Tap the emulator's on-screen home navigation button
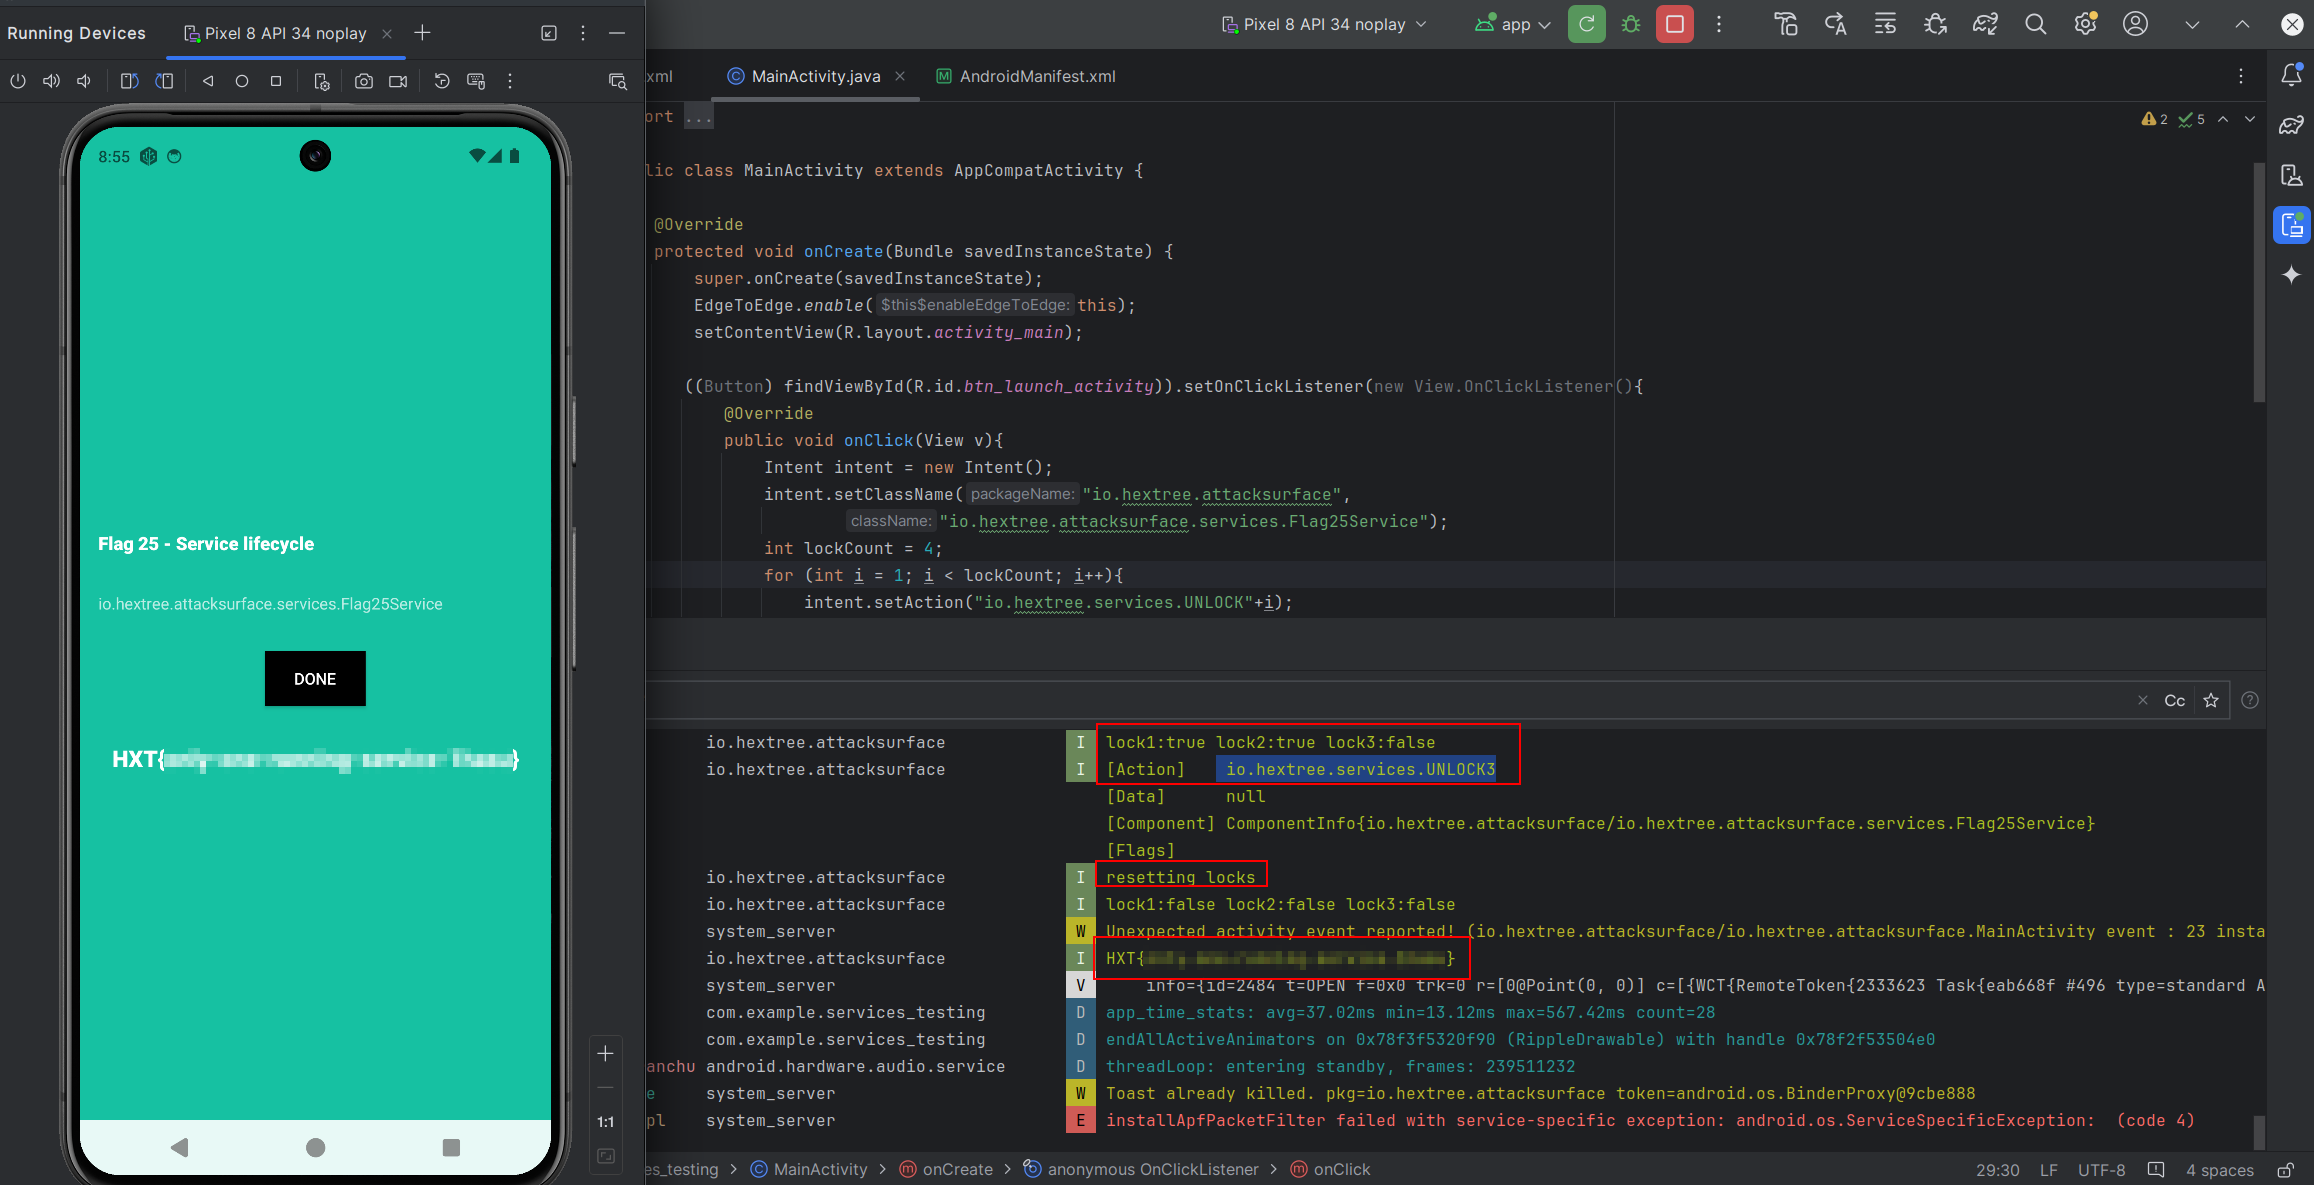The height and width of the screenshot is (1185, 2314). [x=315, y=1147]
